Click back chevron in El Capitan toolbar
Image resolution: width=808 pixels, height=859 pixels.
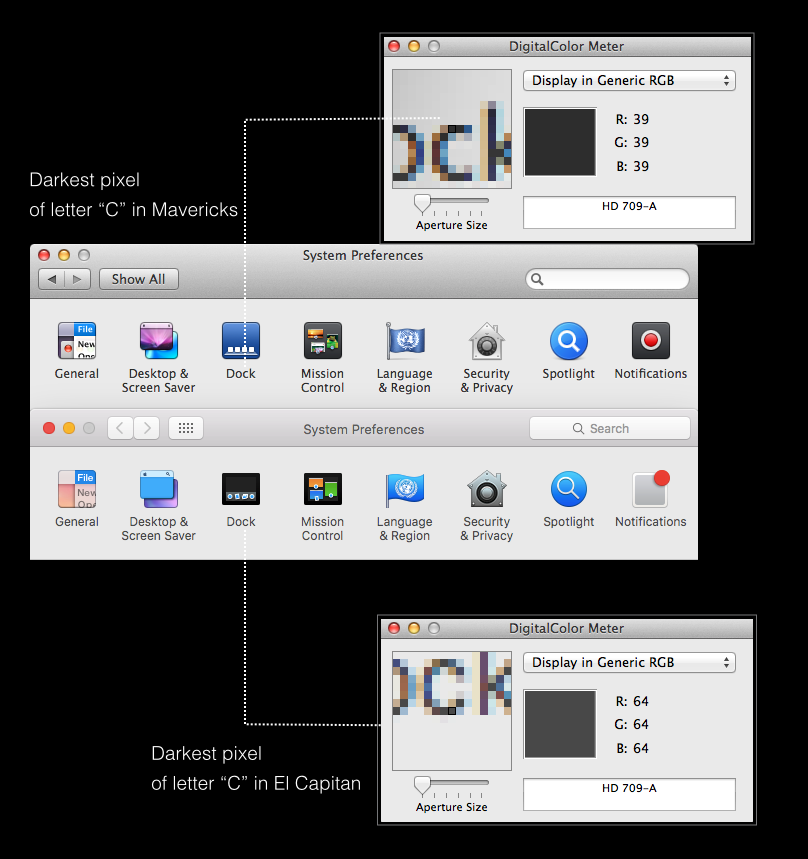[x=120, y=428]
